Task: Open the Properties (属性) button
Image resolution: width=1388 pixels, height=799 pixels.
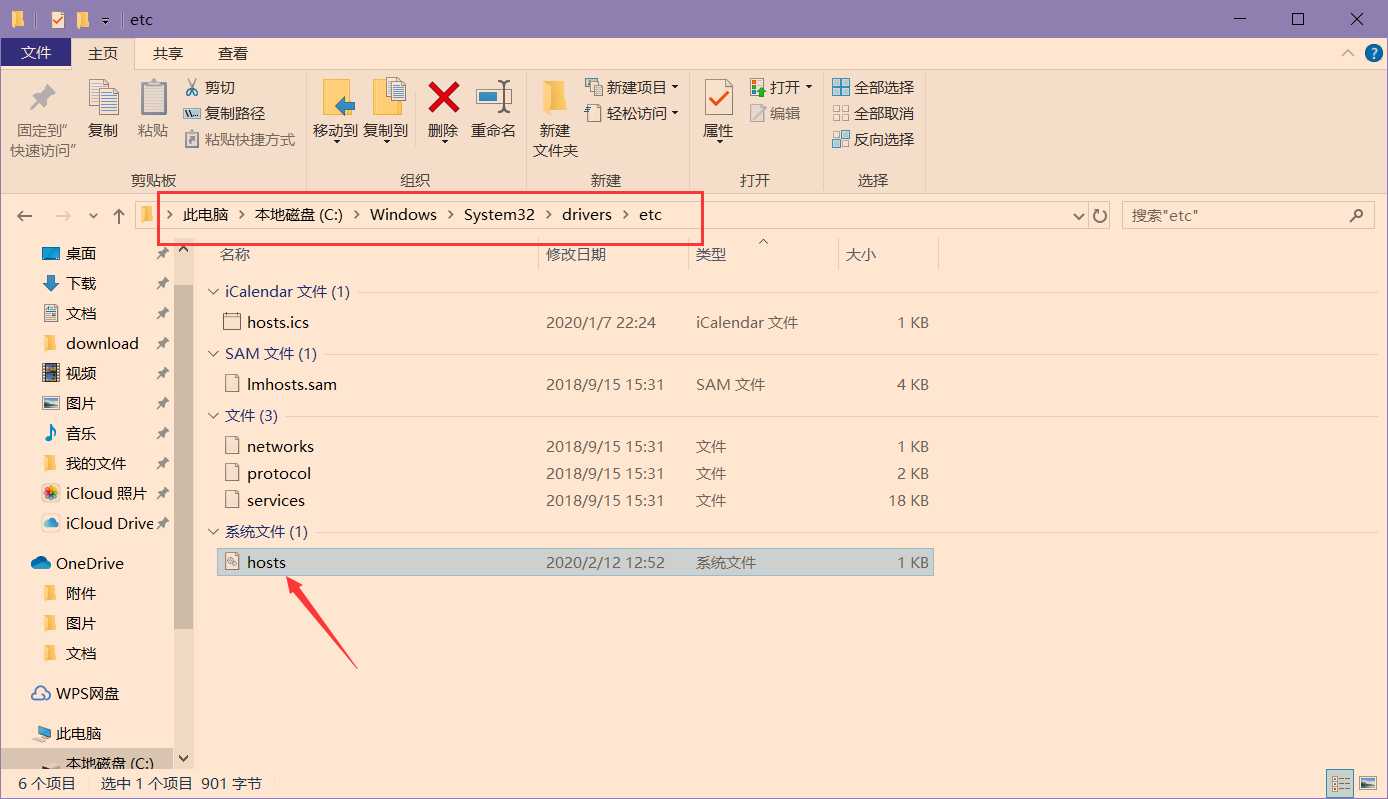Action: (718, 110)
